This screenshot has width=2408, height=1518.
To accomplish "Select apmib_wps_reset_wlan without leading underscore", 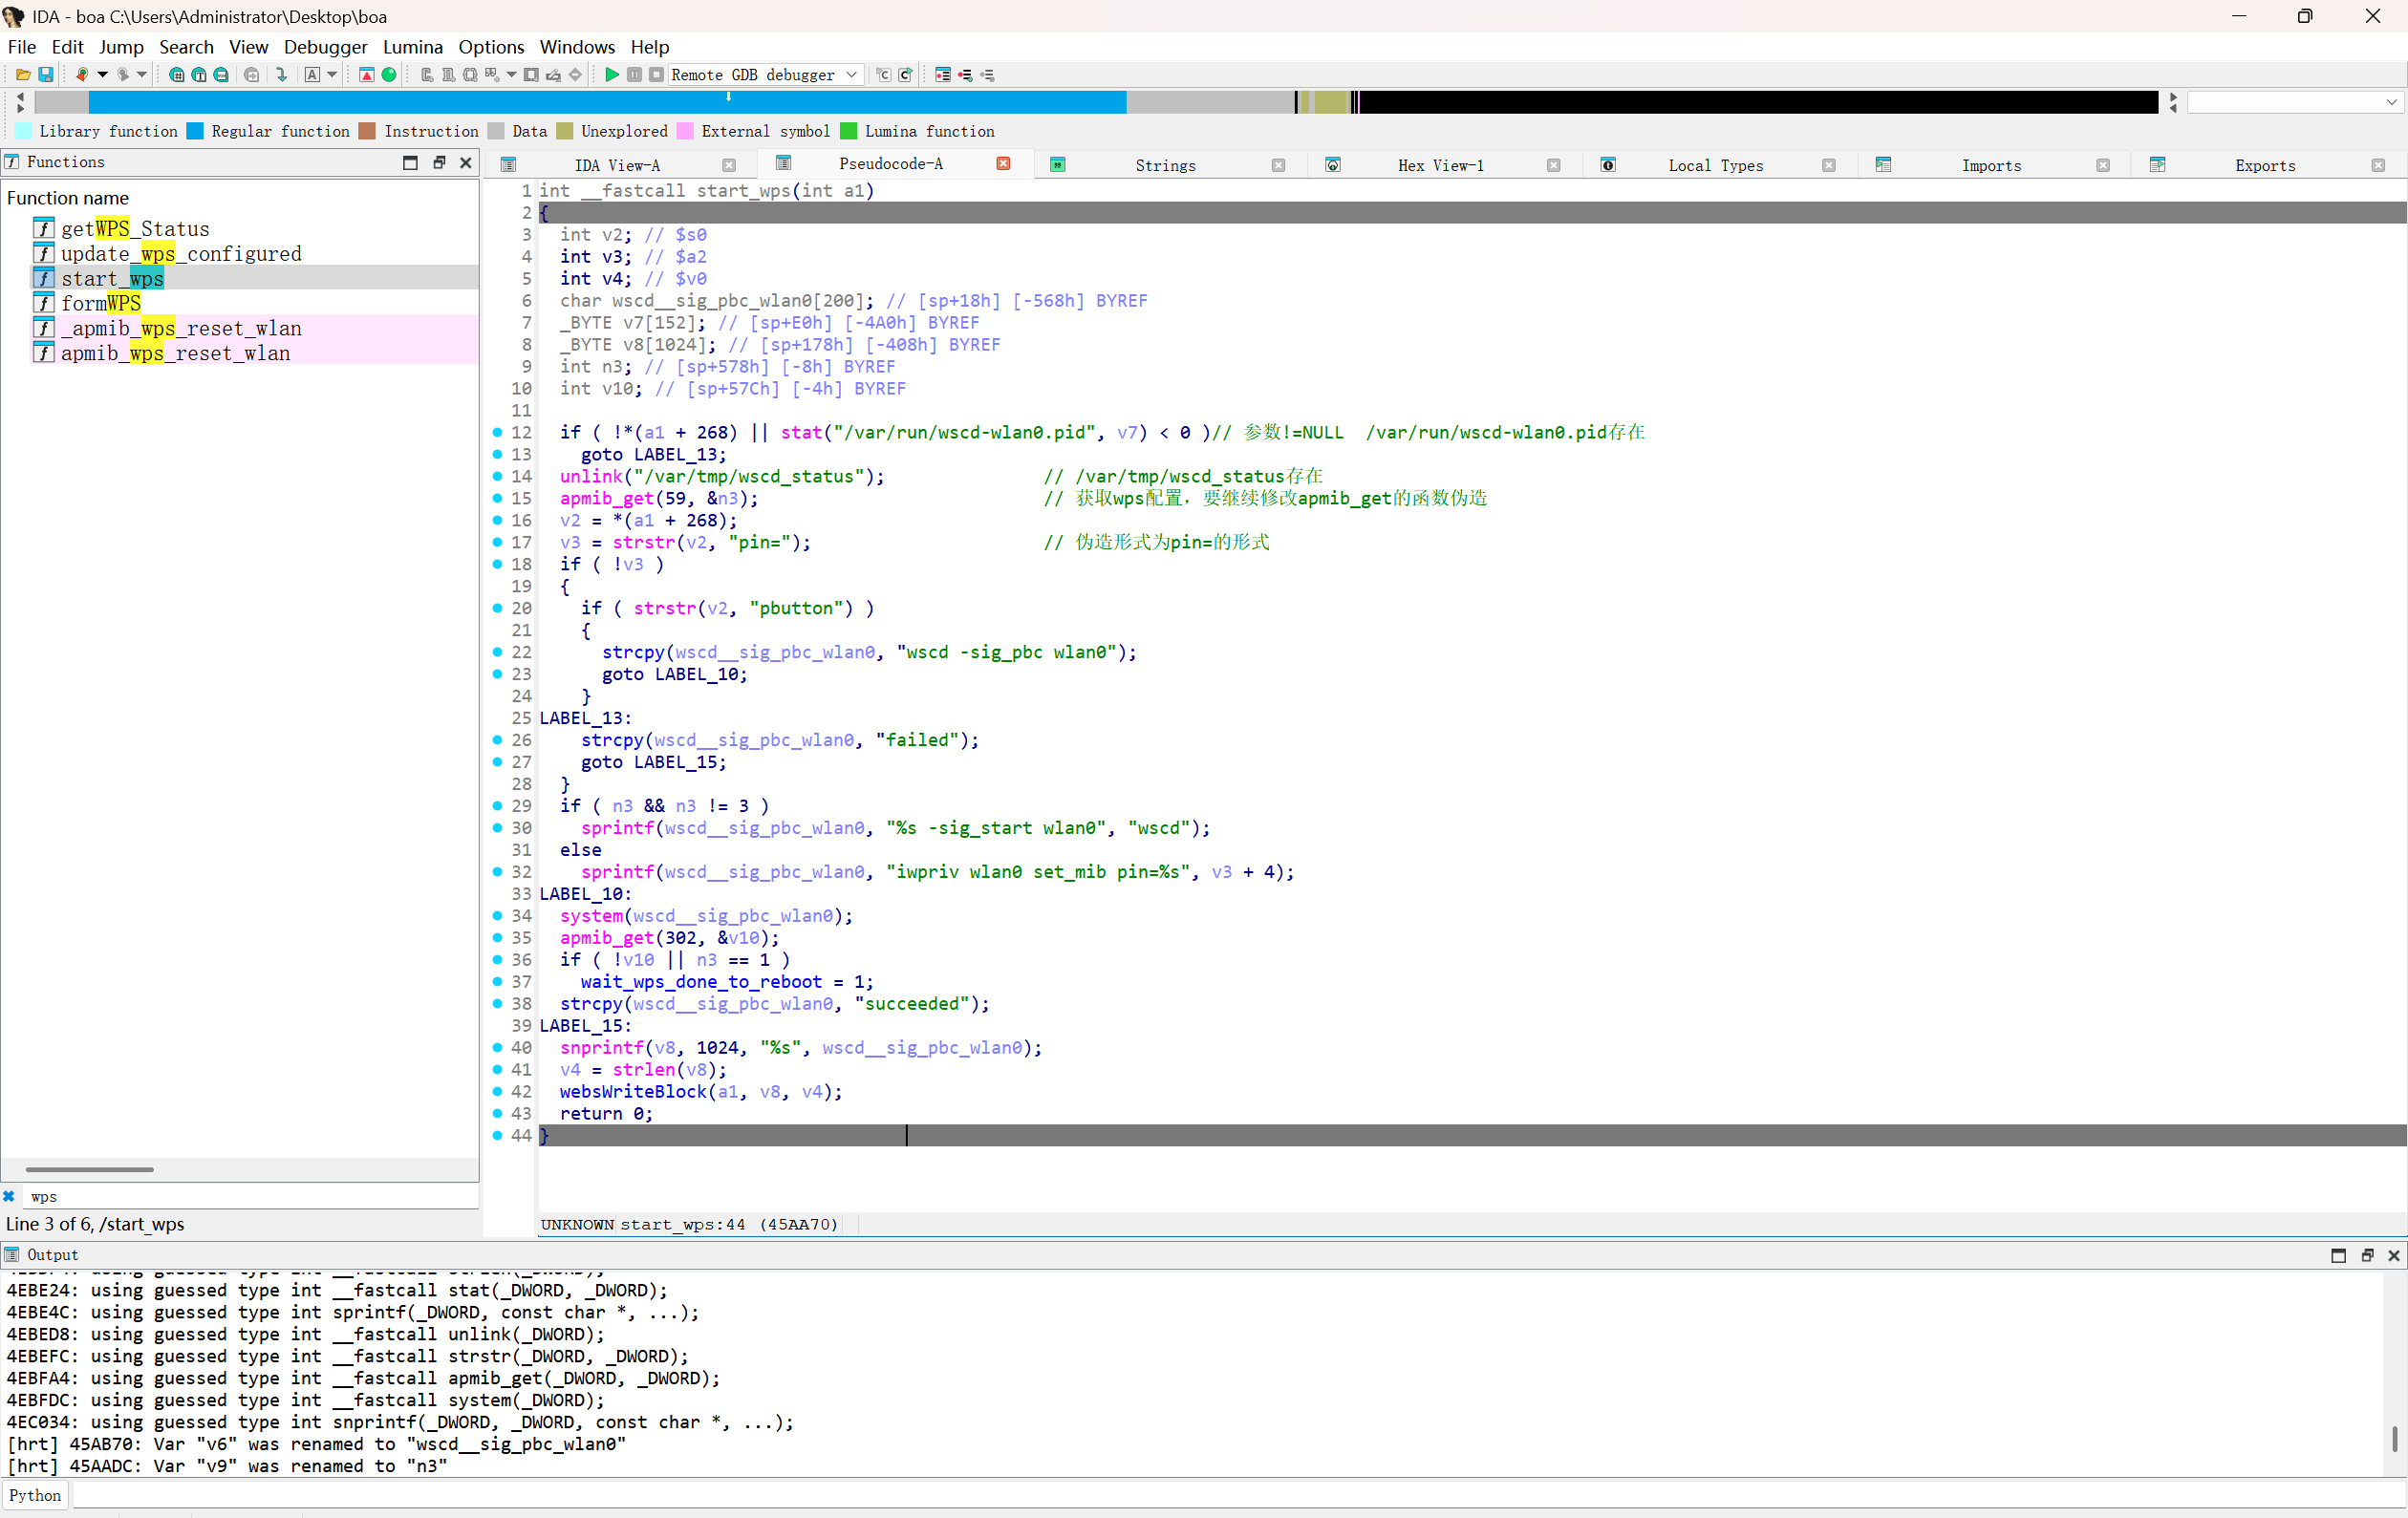I will click(175, 353).
